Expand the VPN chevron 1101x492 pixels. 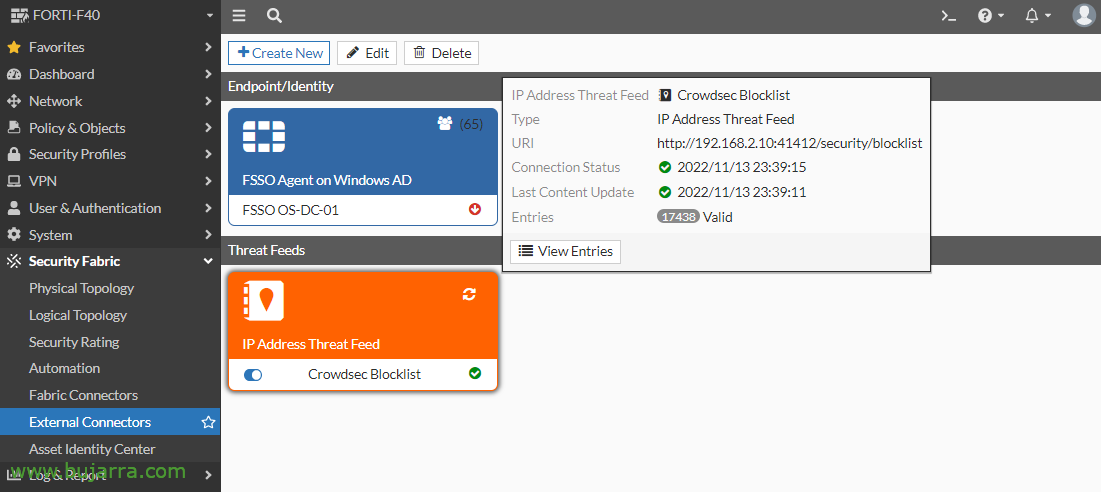coord(208,181)
